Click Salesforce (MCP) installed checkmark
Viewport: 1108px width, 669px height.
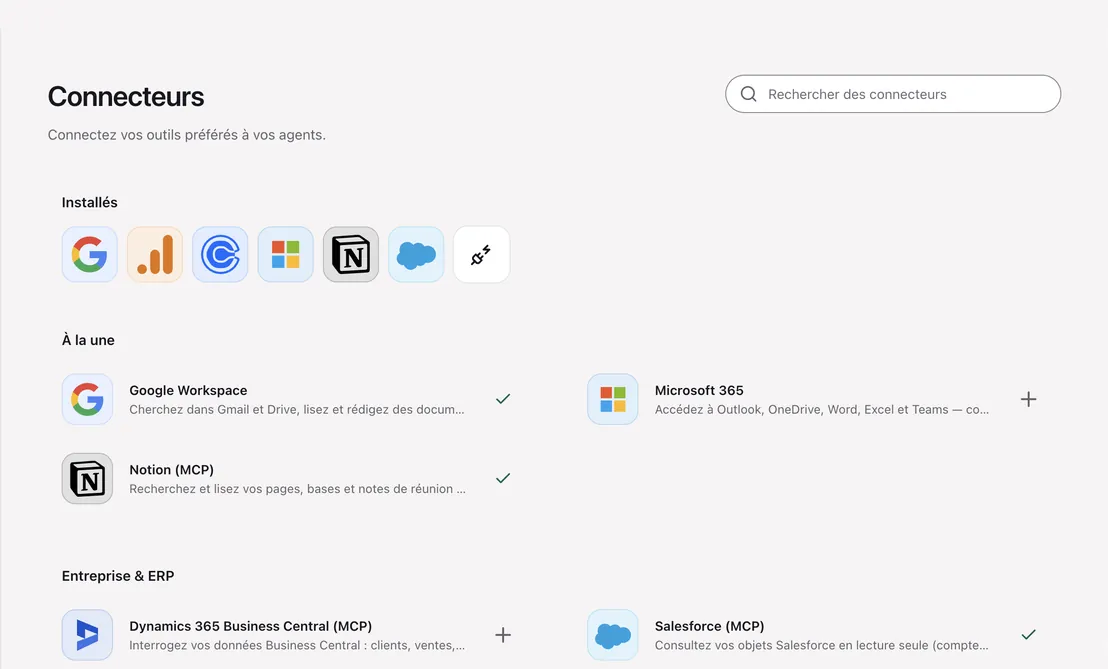click(x=1029, y=634)
